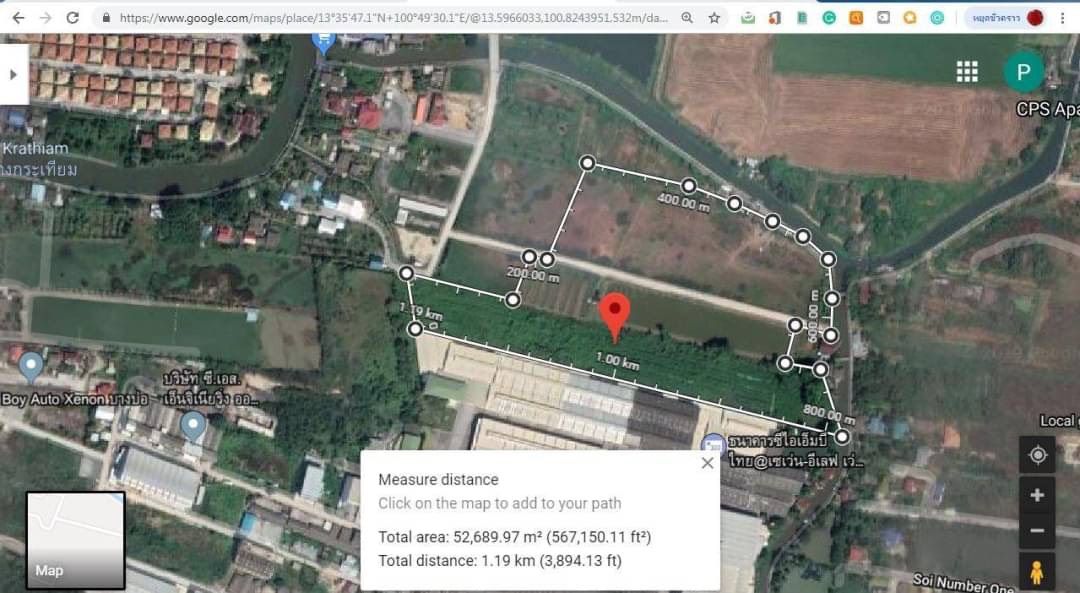Click the measurement point above 400.00 m
The width and height of the screenshot is (1080, 593).
689,185
